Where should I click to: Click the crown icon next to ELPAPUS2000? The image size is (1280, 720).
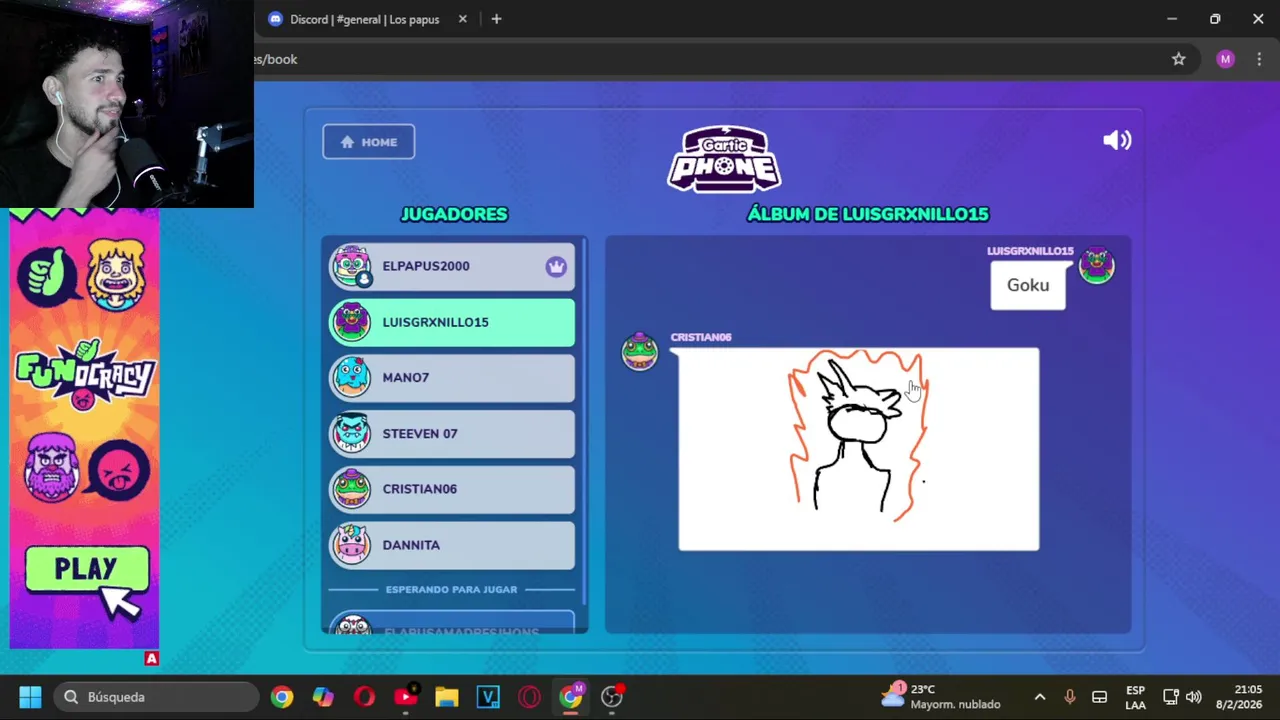point(556,266)
